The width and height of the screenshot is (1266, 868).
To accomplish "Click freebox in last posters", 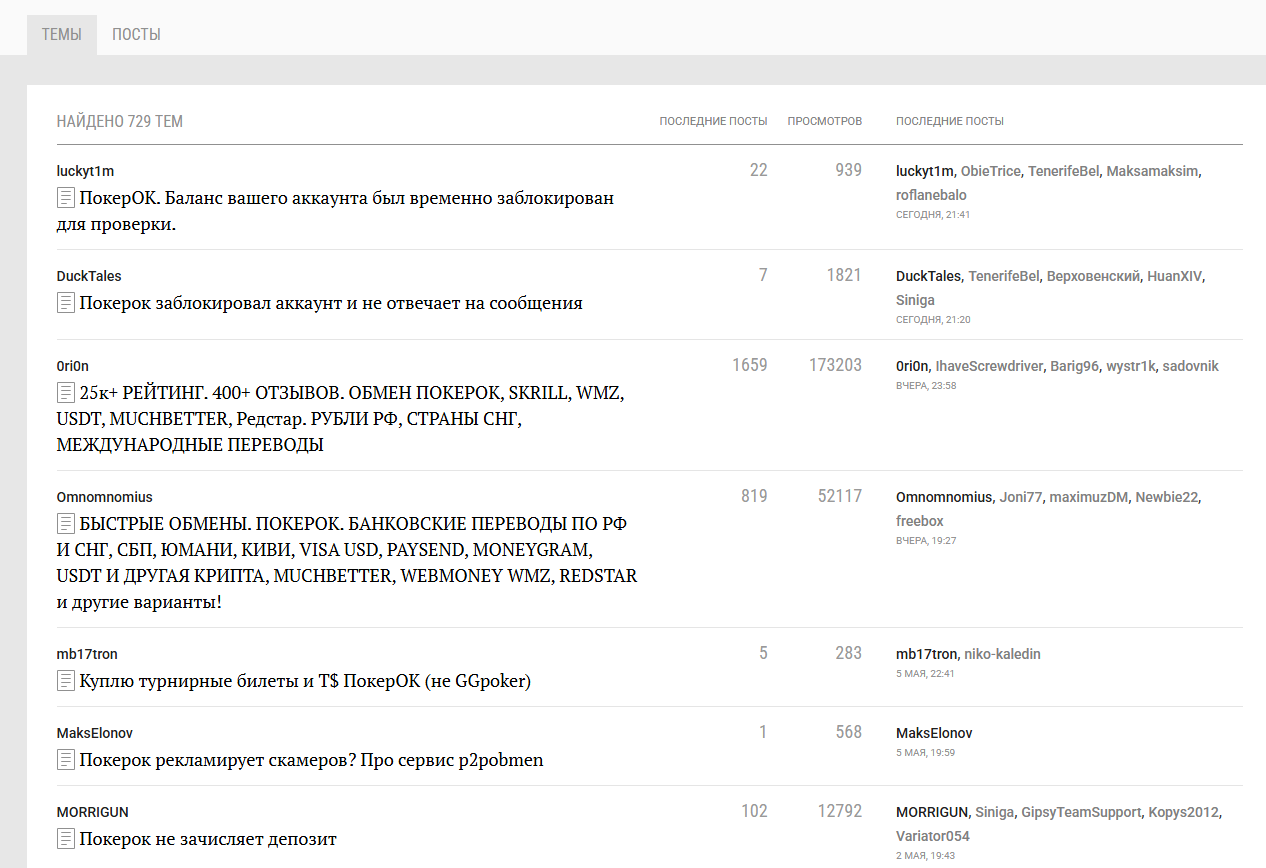I will [920, 521].
